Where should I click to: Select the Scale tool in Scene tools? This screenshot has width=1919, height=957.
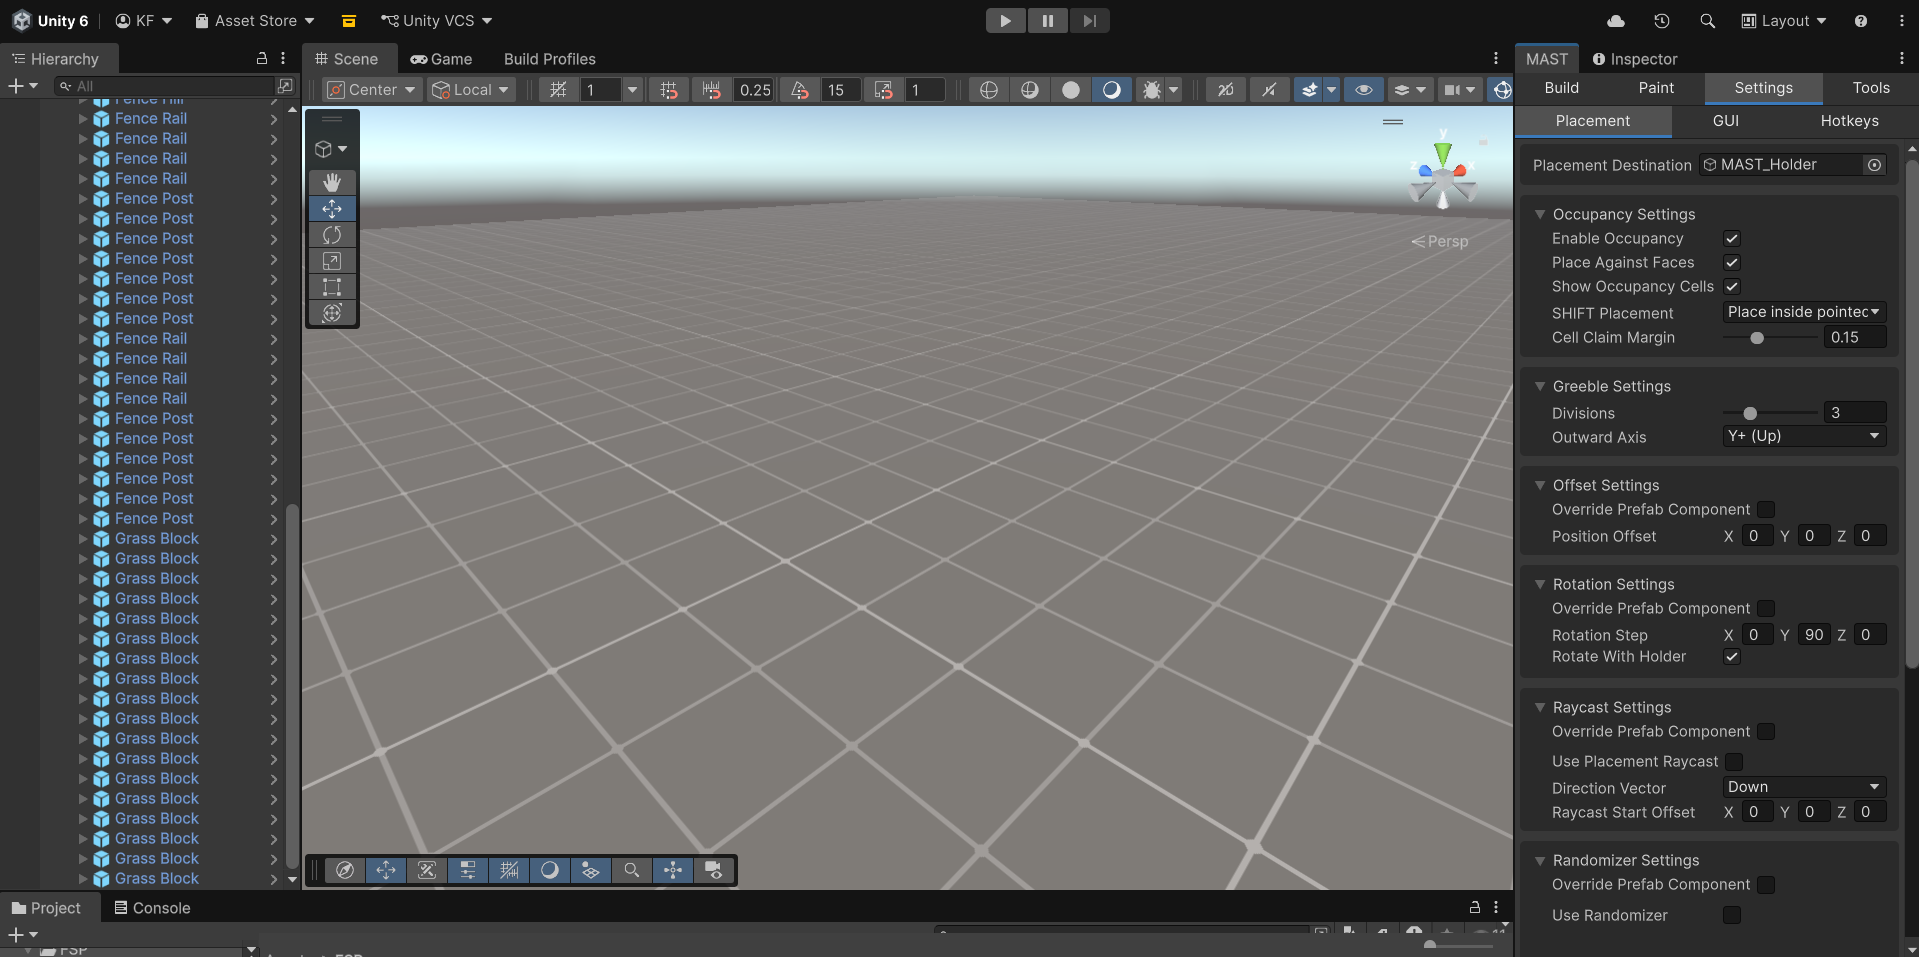[x=332, y=261]
